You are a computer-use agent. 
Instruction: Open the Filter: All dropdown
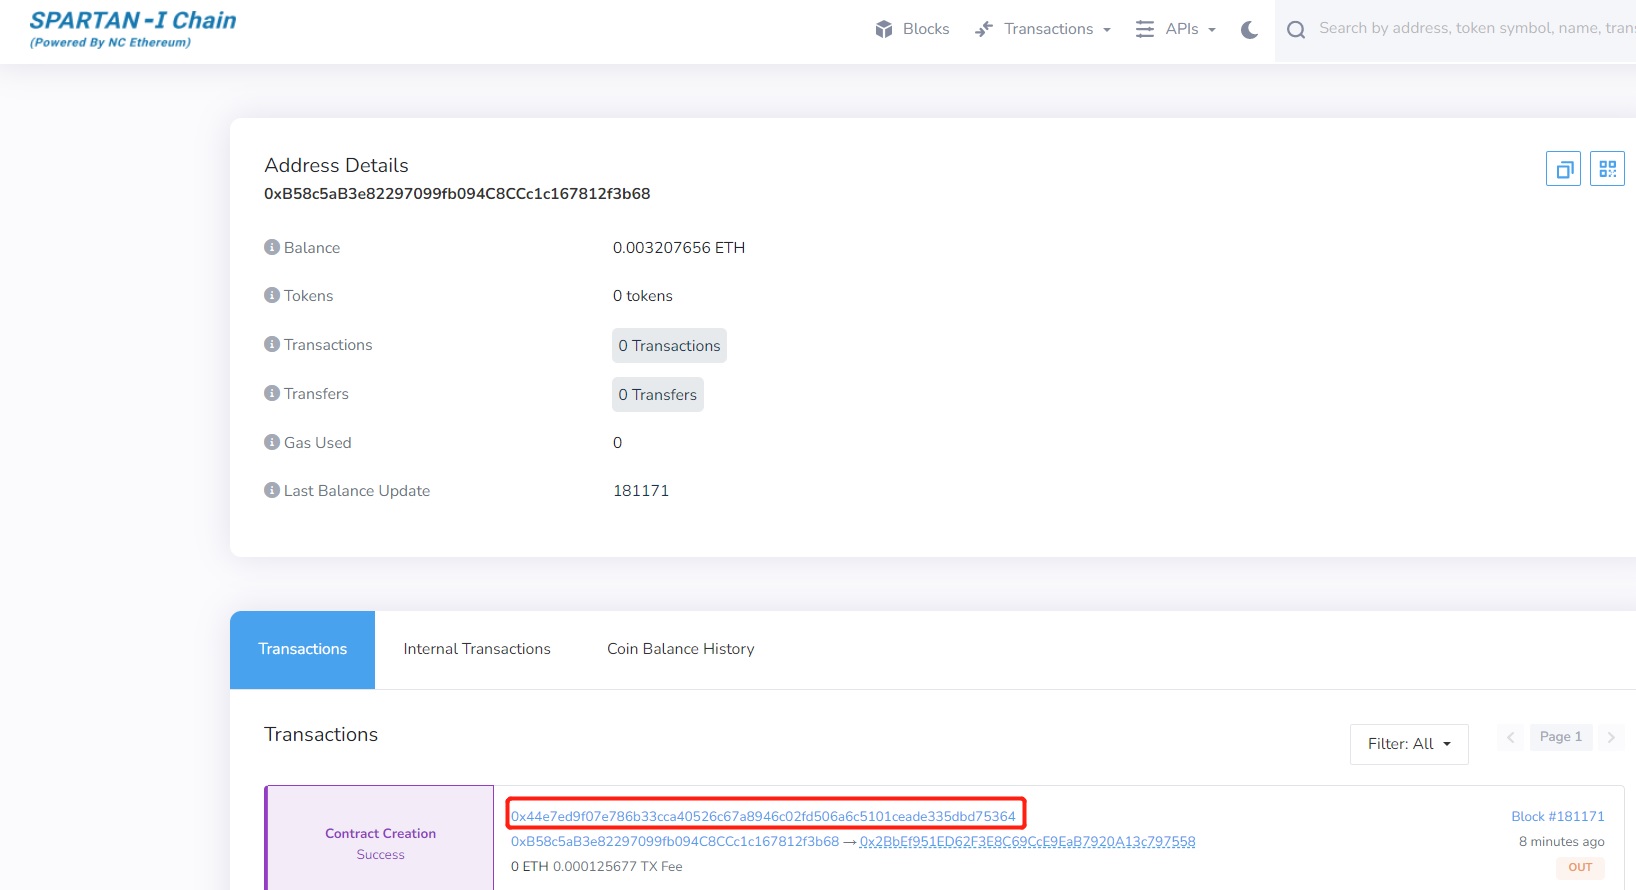coord(1408,744)
